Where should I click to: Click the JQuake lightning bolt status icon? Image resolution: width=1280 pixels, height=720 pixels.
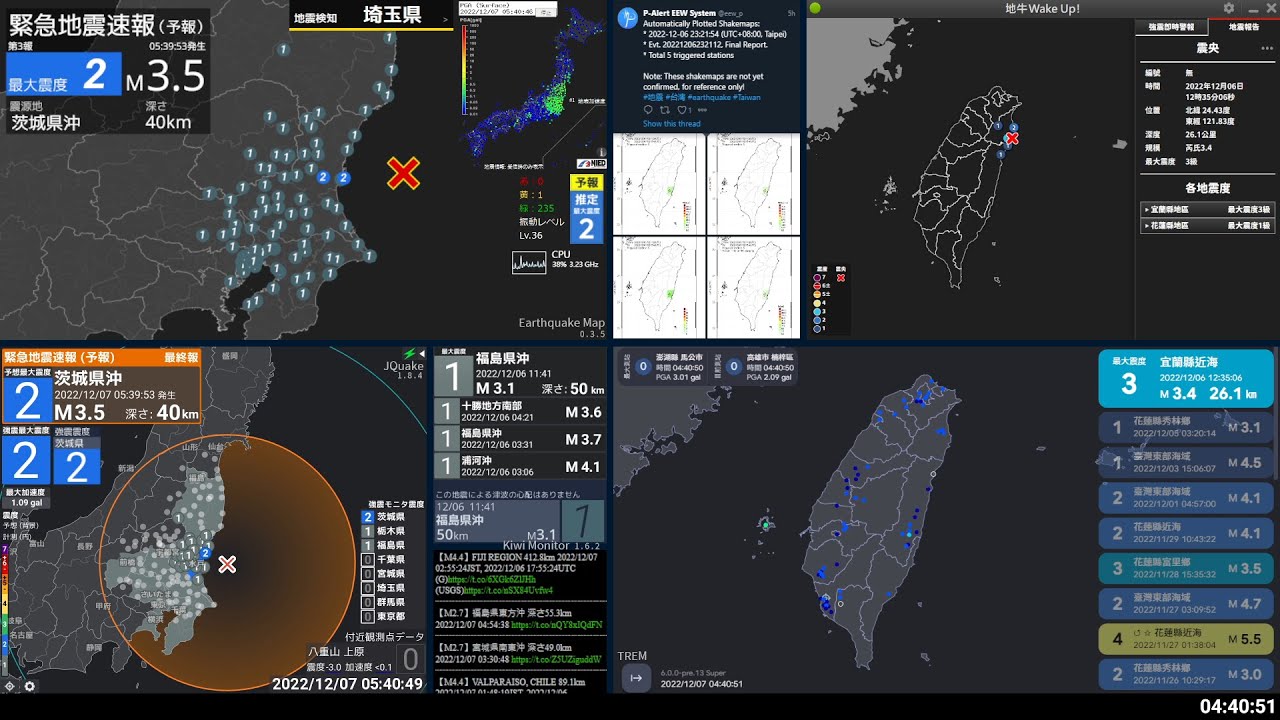pyautogui.click(x=408, y=354)
